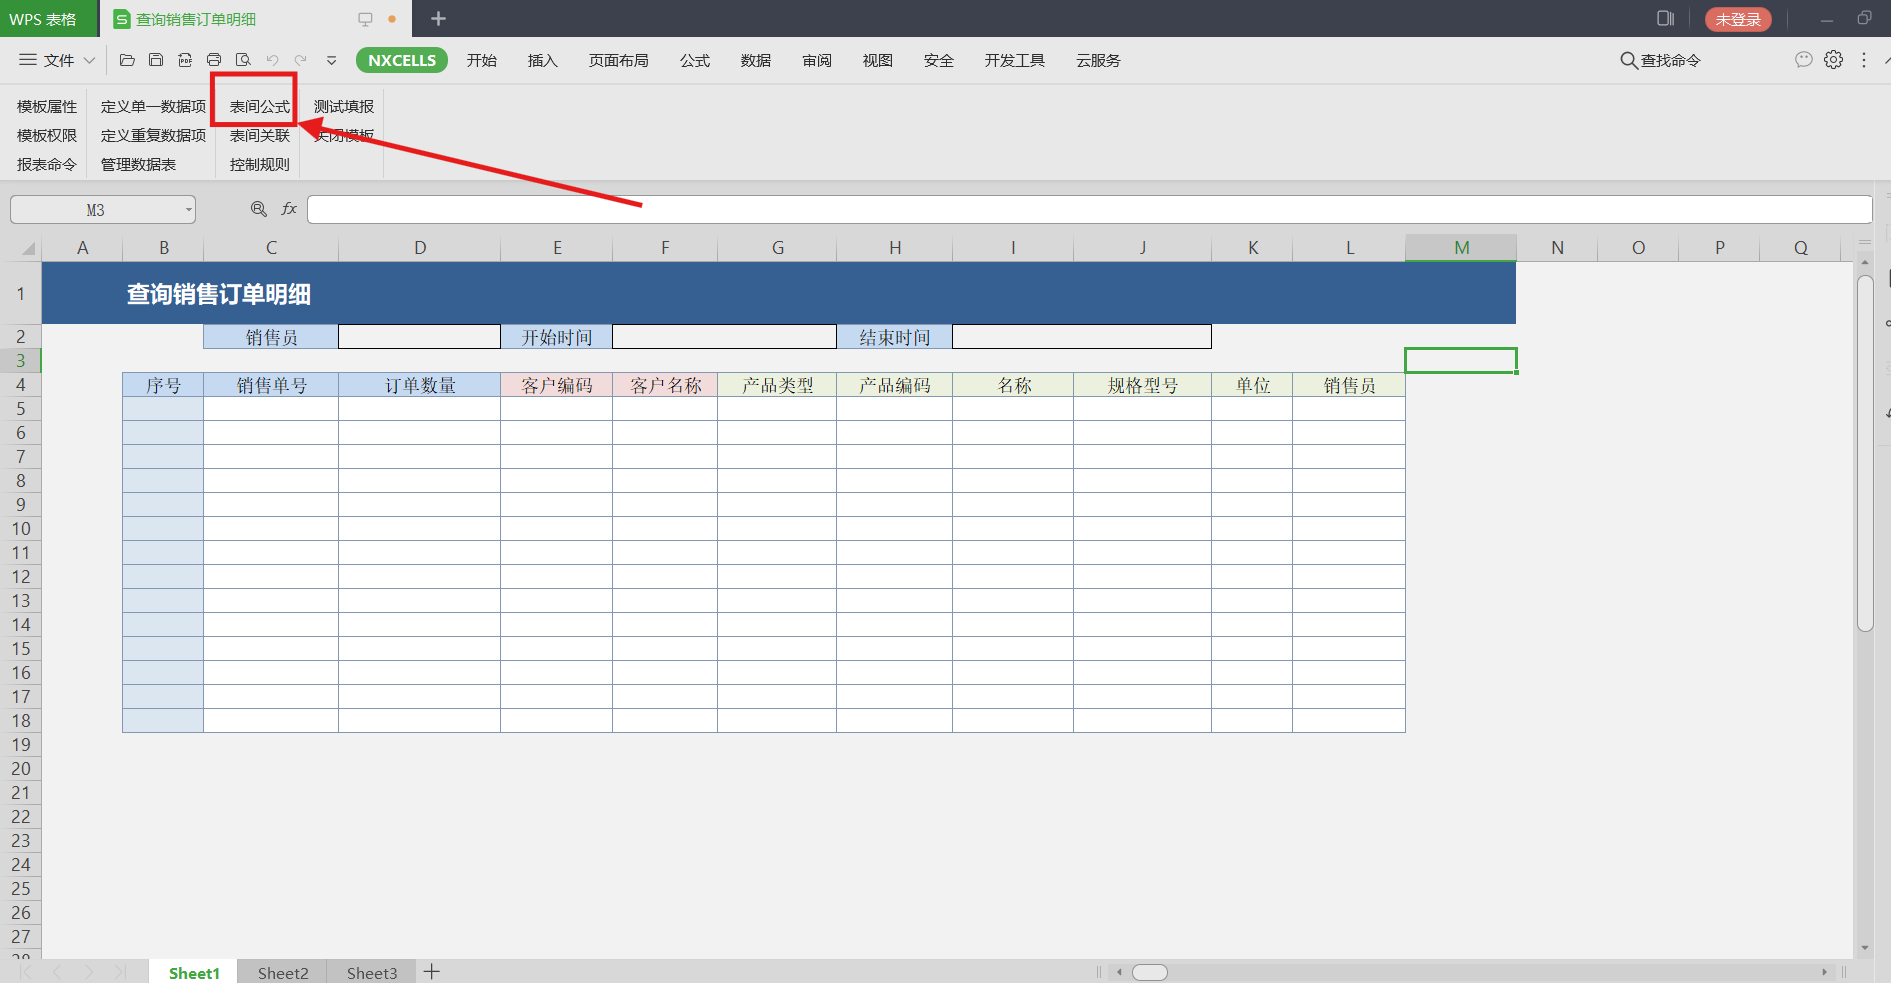Click the horizontal scrollbar thumb
Screen dimensions: 1891x983
(1149, 972)
